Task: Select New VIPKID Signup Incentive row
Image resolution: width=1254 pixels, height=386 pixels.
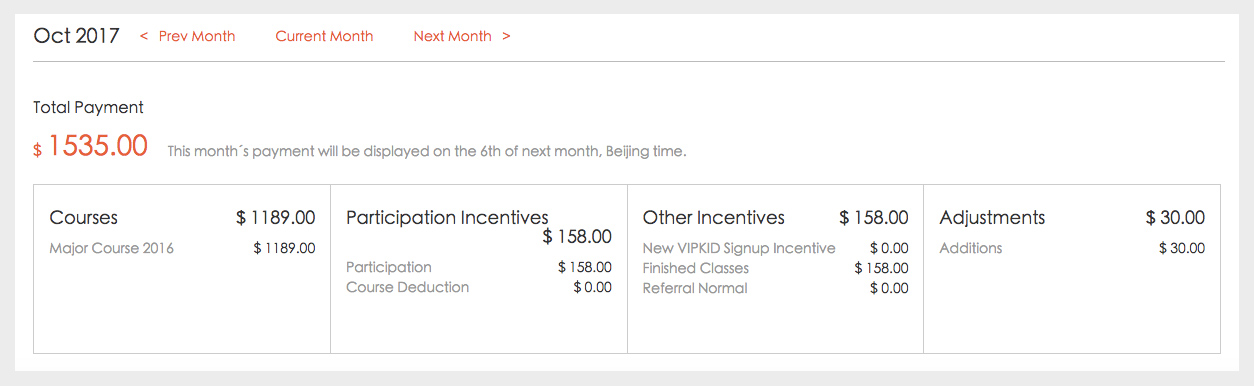Action: click(x=775, y=248)
